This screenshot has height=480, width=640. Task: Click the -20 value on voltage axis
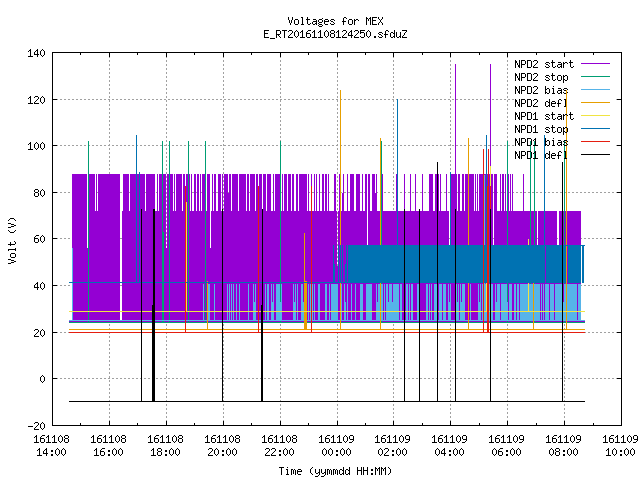tap(36, 426)
